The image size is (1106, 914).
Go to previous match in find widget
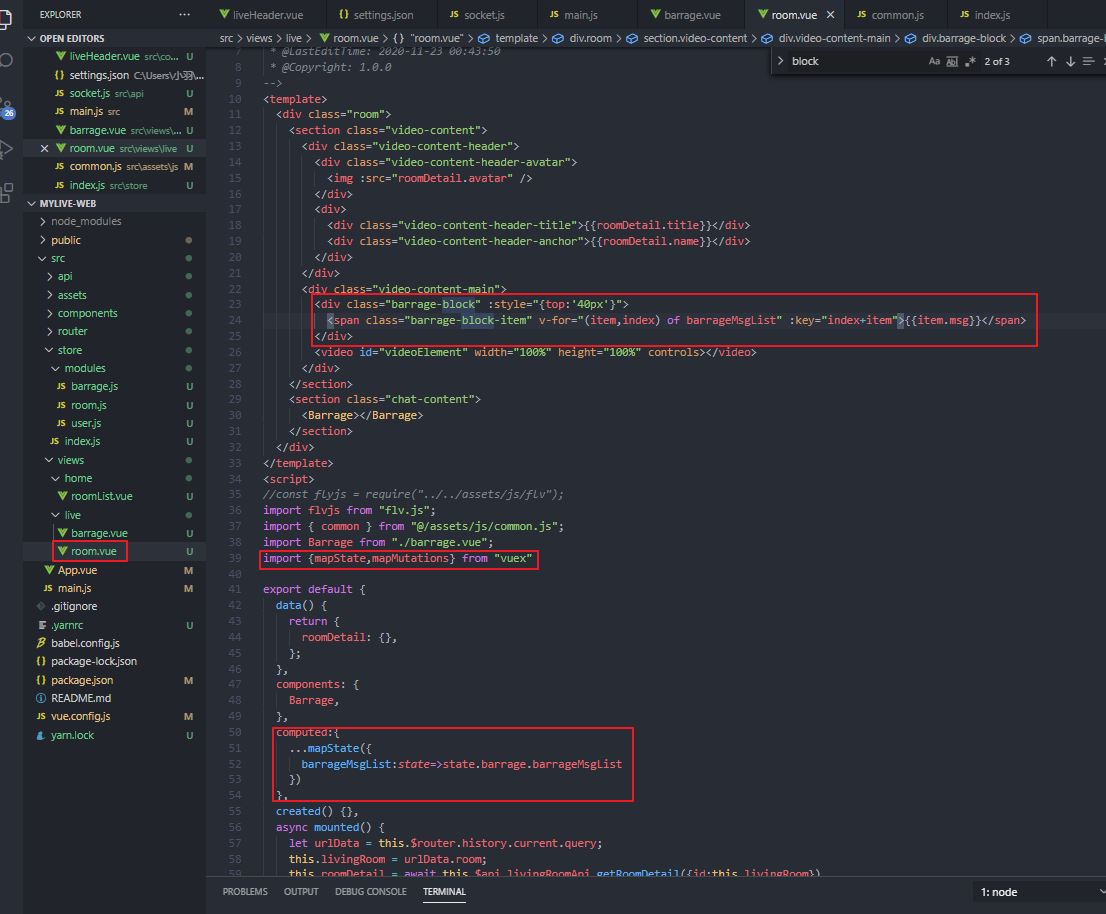(1051, 61)
